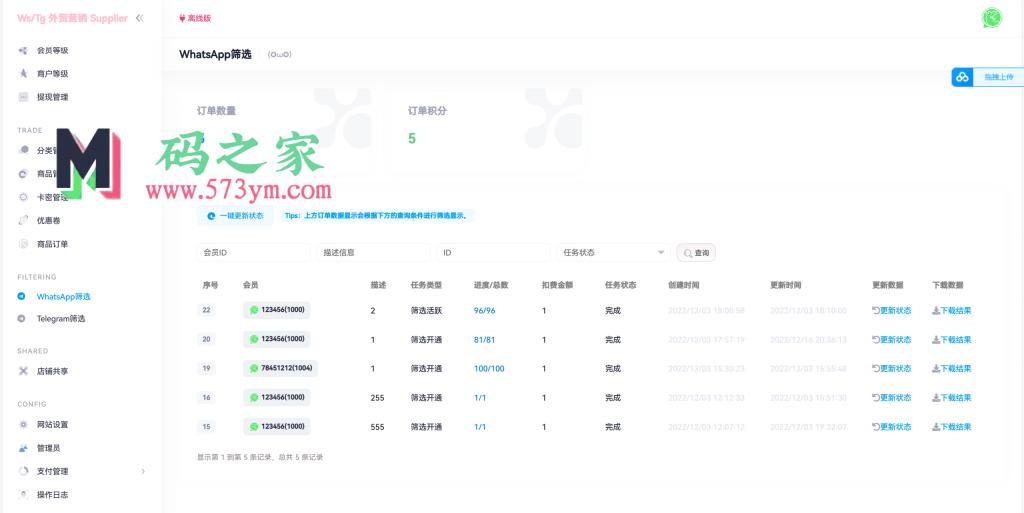Viewport: 1024px width, 513px height.
Task: Click the 查询 search button
Action: coord(696,253)
